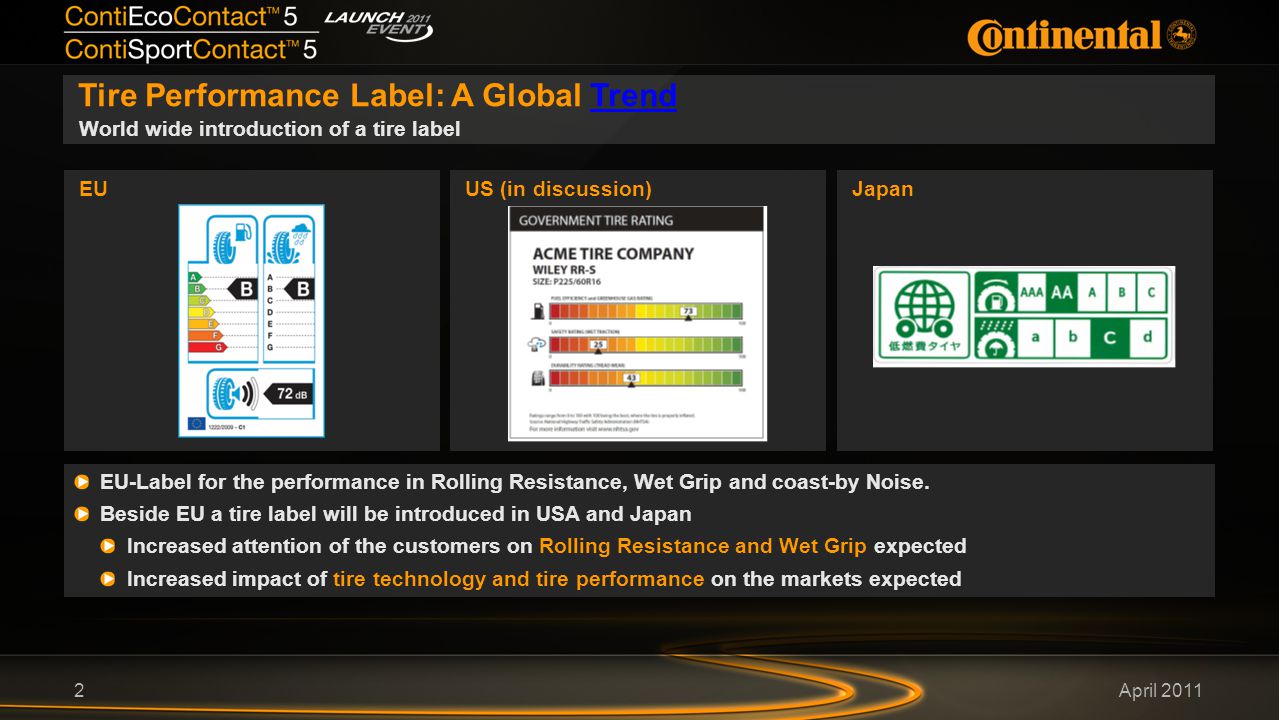Select the orange "Rolling Resistance and Wet Grip" text
Viewport: 1279px width, 720px height.
click(x=703, y=547)
